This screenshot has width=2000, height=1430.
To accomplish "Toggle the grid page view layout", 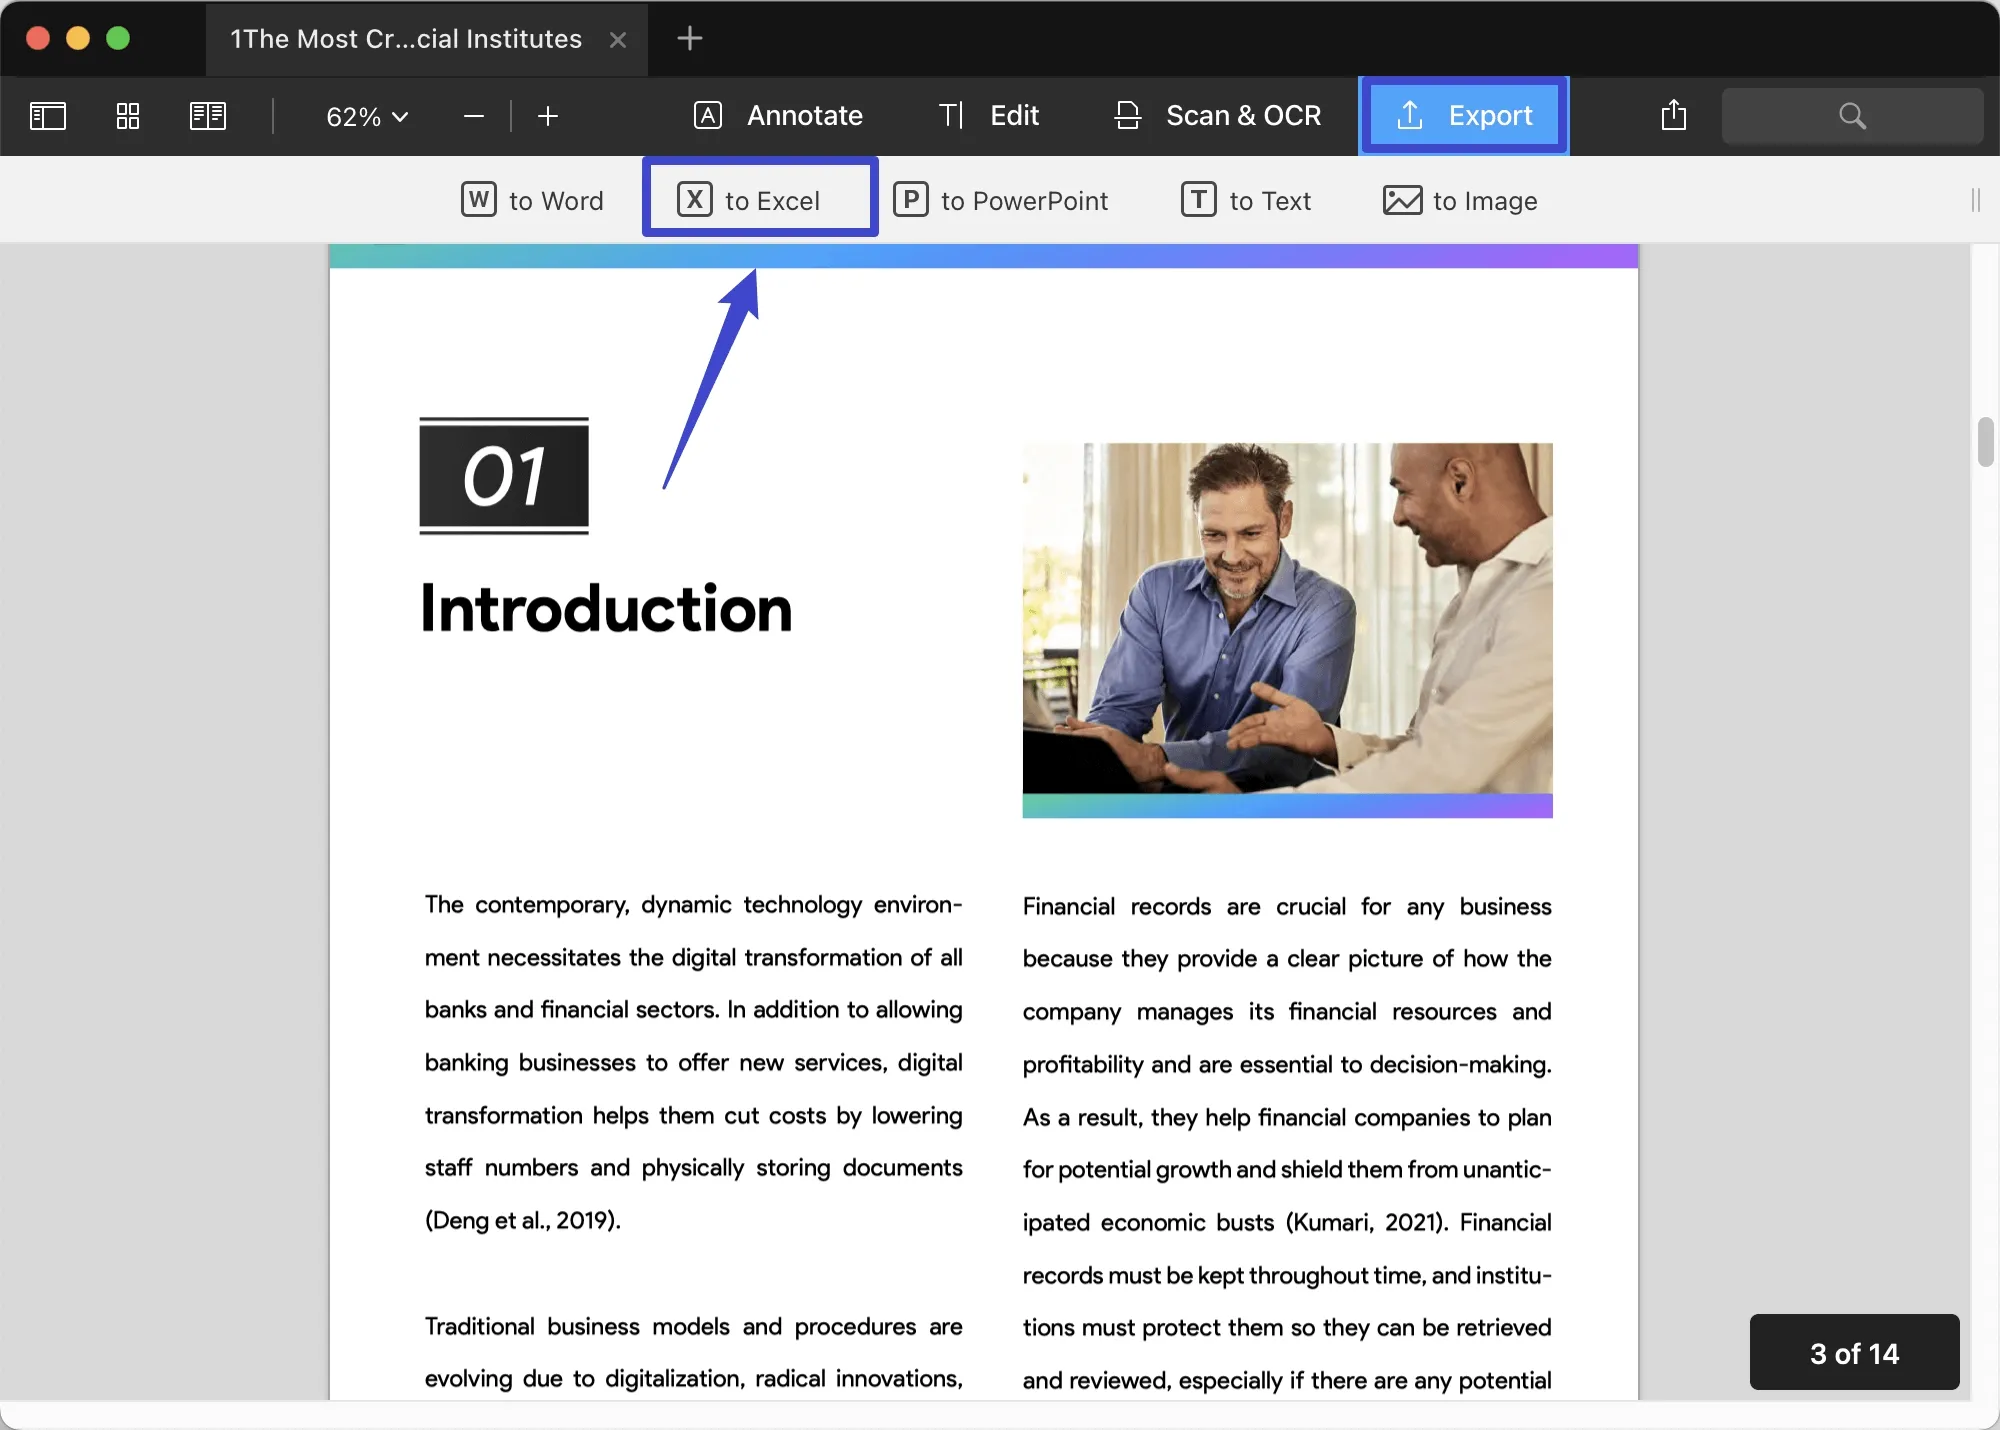I will (x=127, y=115).
